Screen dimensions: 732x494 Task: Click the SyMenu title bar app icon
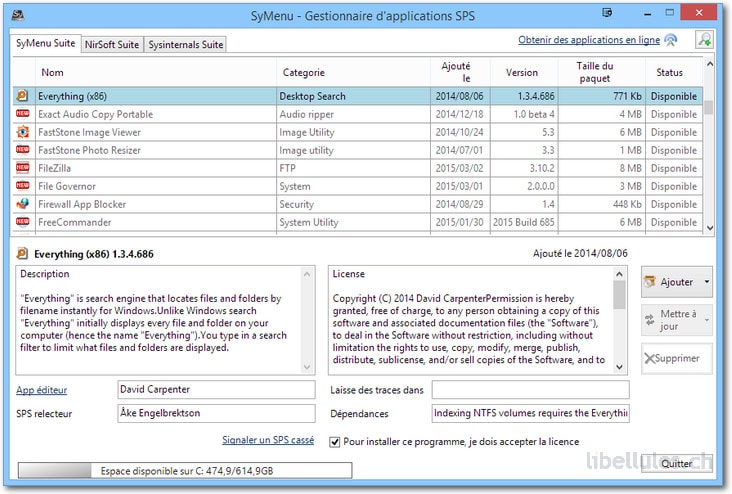[x=18, y=15]
